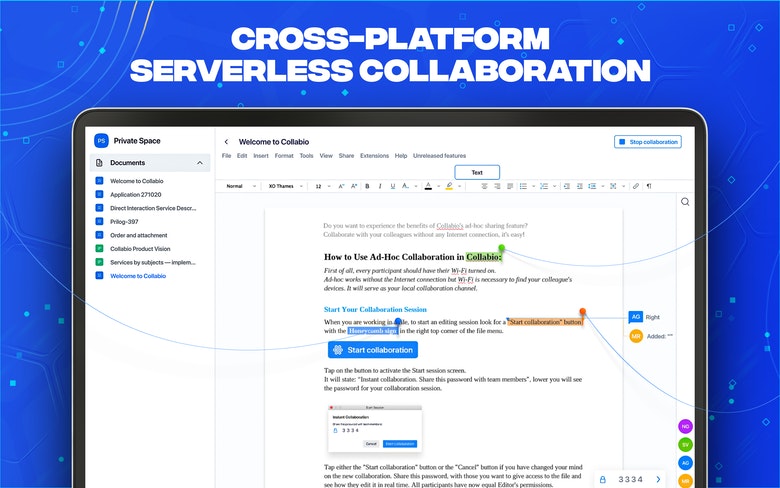Open the Tools menu

[x=306, y=156]
